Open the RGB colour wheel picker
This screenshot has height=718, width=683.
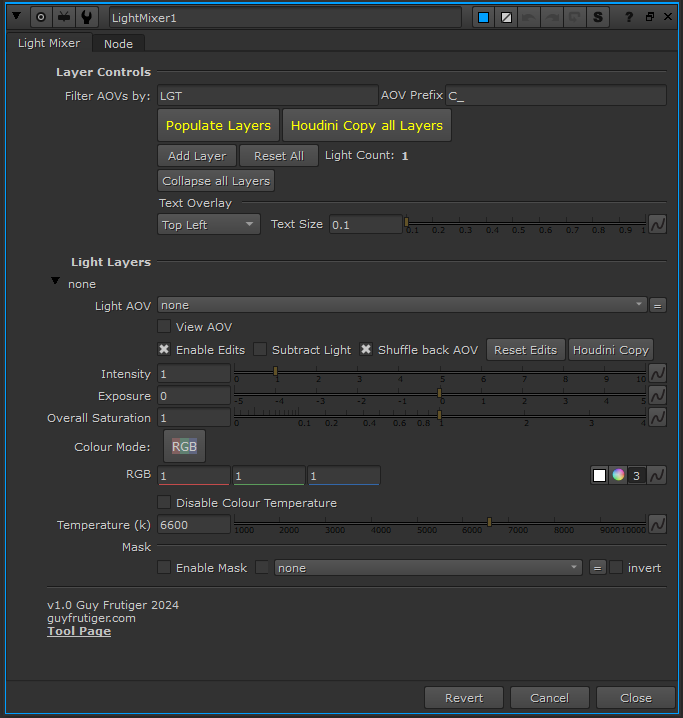[618, 475]
